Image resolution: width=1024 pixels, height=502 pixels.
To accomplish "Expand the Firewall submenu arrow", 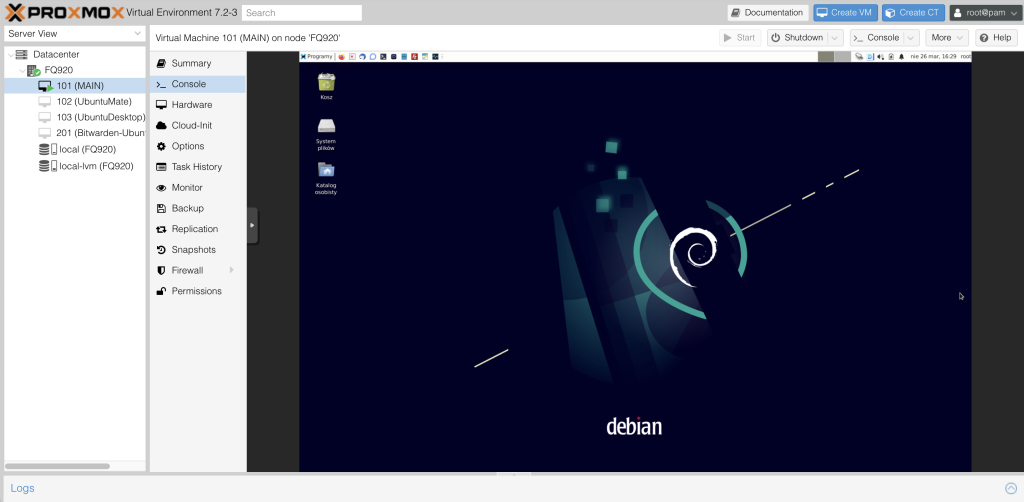I will point(231,270).
